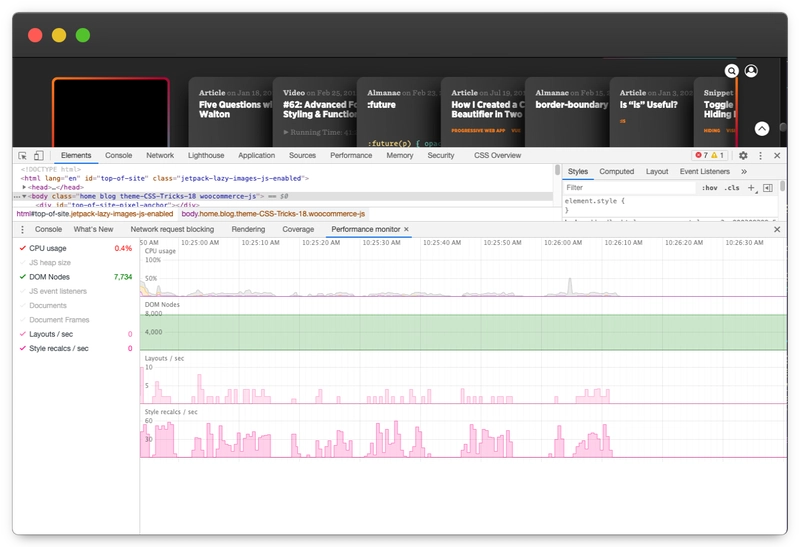The image size is (800, 547).
Task: Open the Network request blocking drawer tab
Action: [172, 230]
